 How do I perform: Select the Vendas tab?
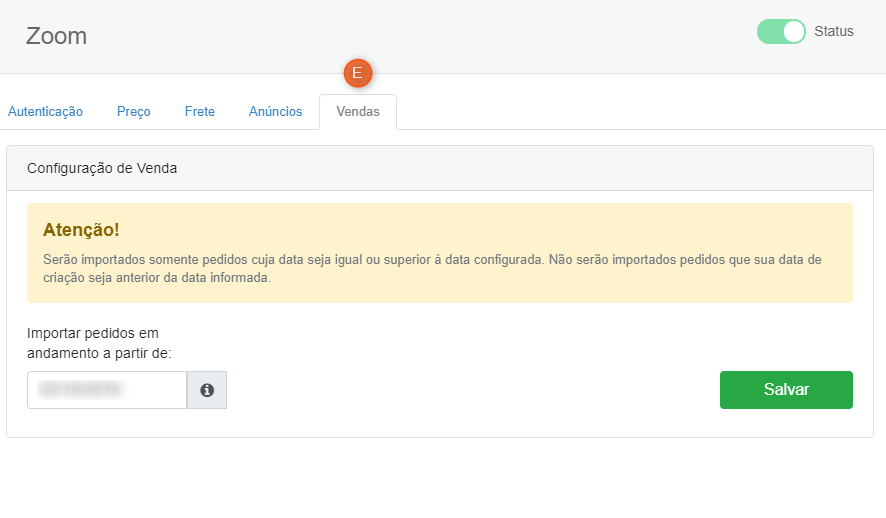tap(358, 112)
